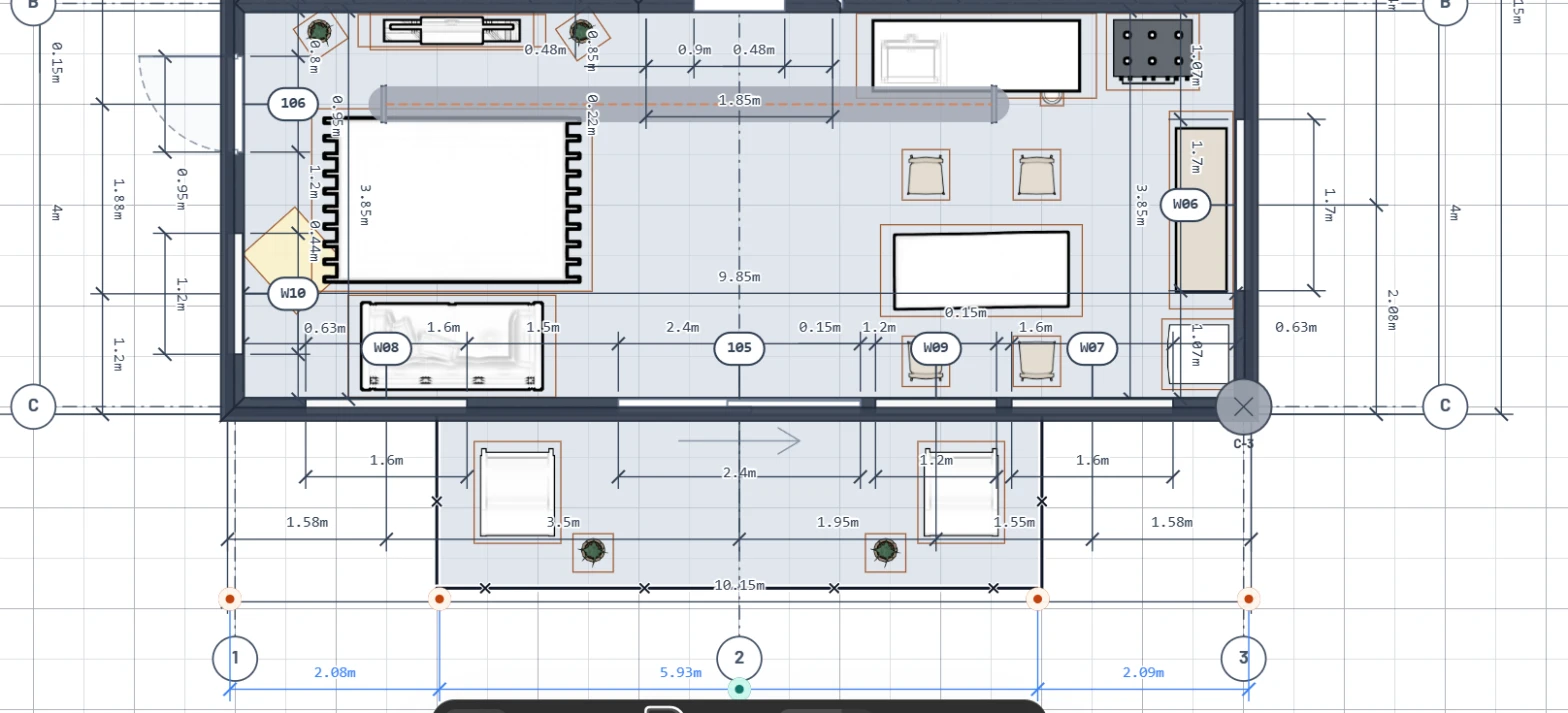The width and height of the screenshot is (1568, 713).
Task: Select room label 105
Action: 739,348
